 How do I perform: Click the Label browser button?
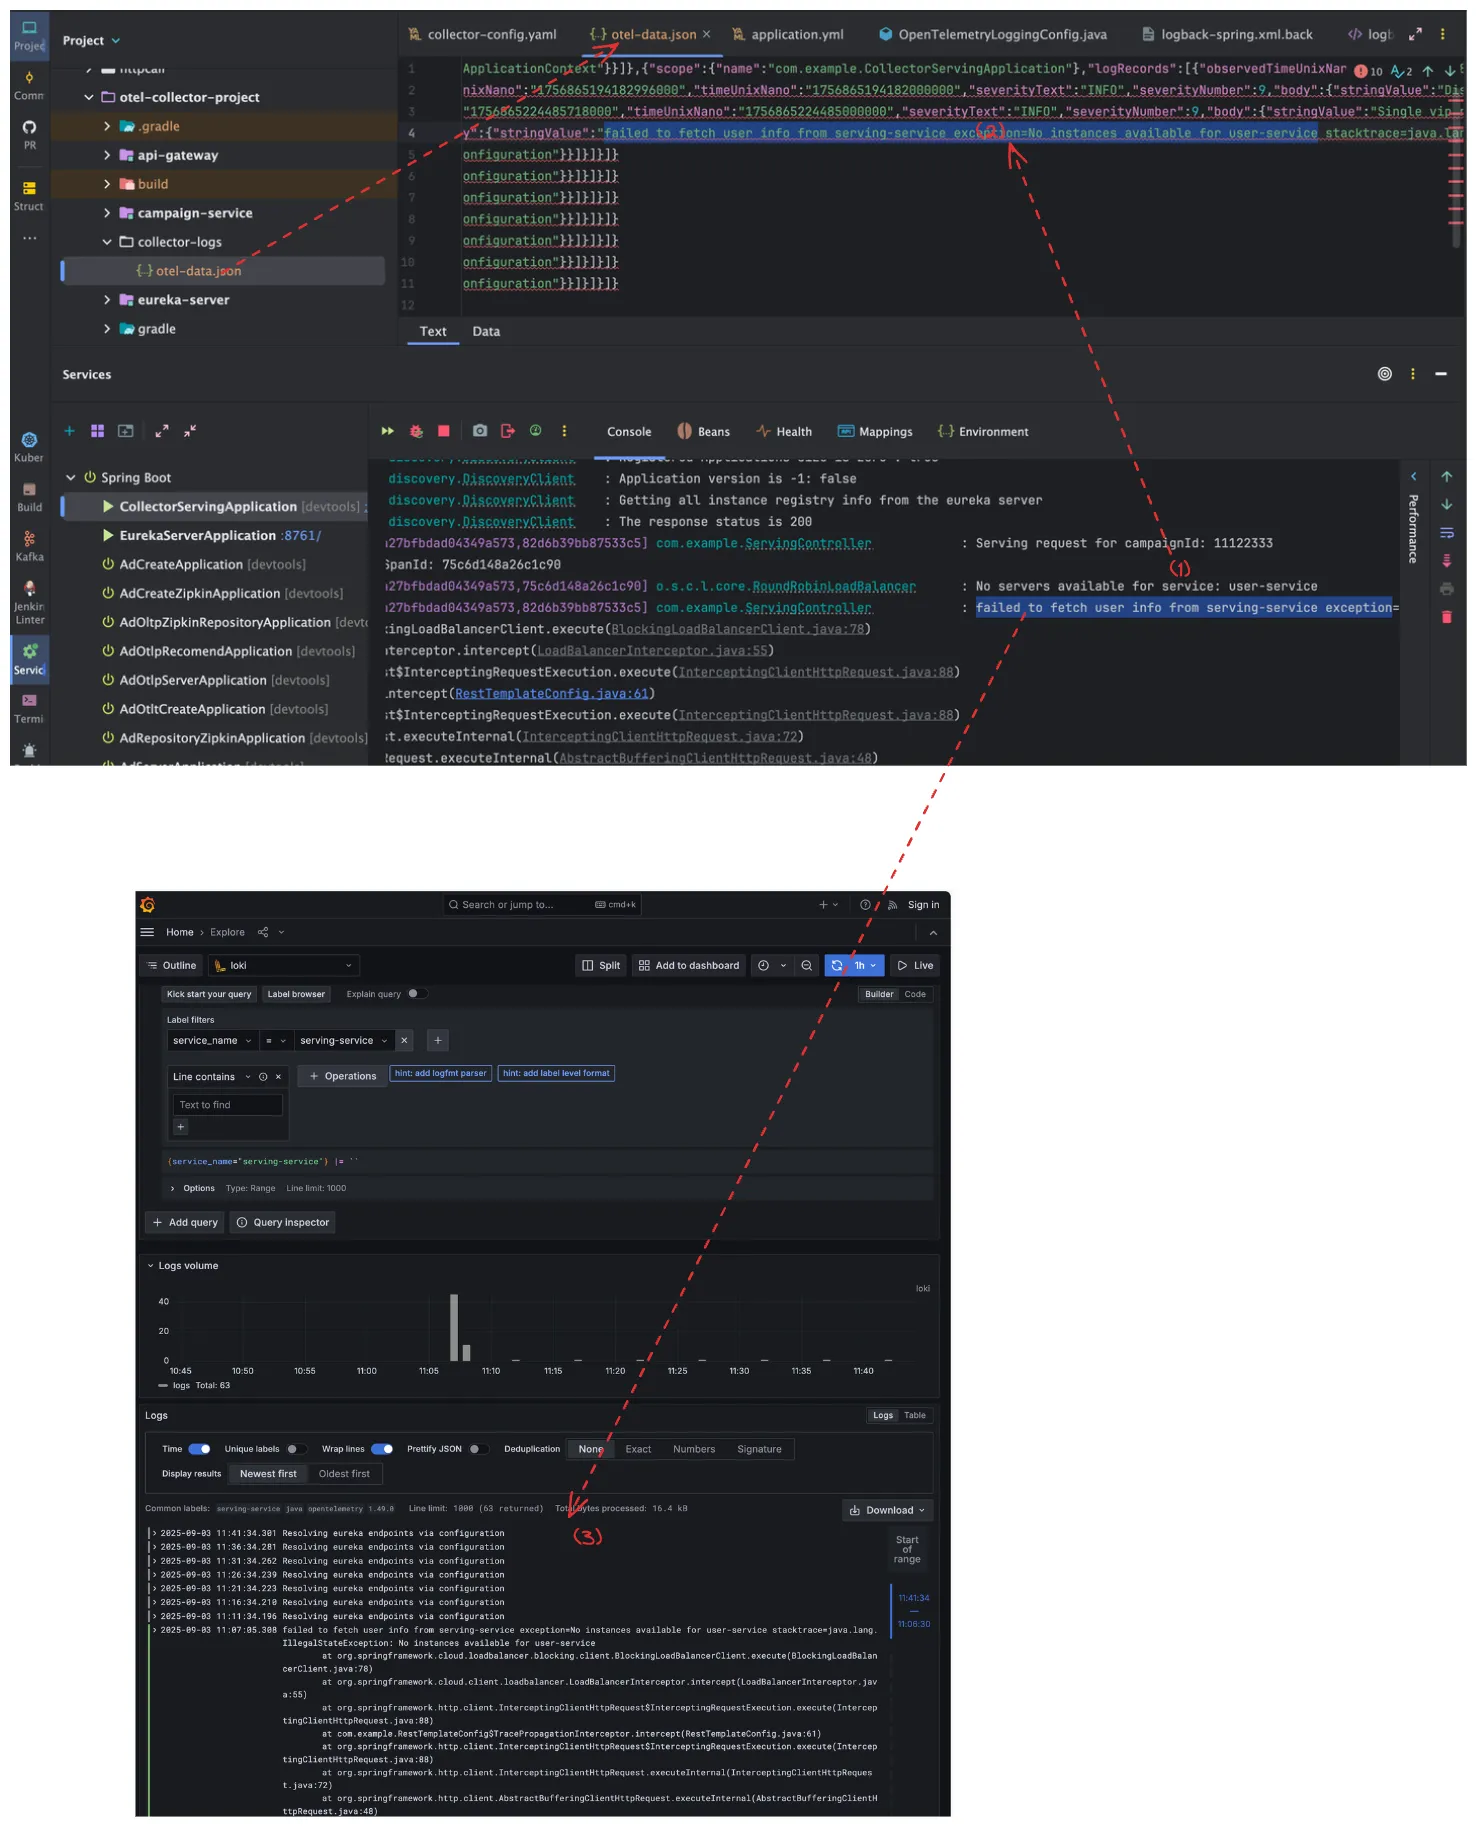pos(296,994)
